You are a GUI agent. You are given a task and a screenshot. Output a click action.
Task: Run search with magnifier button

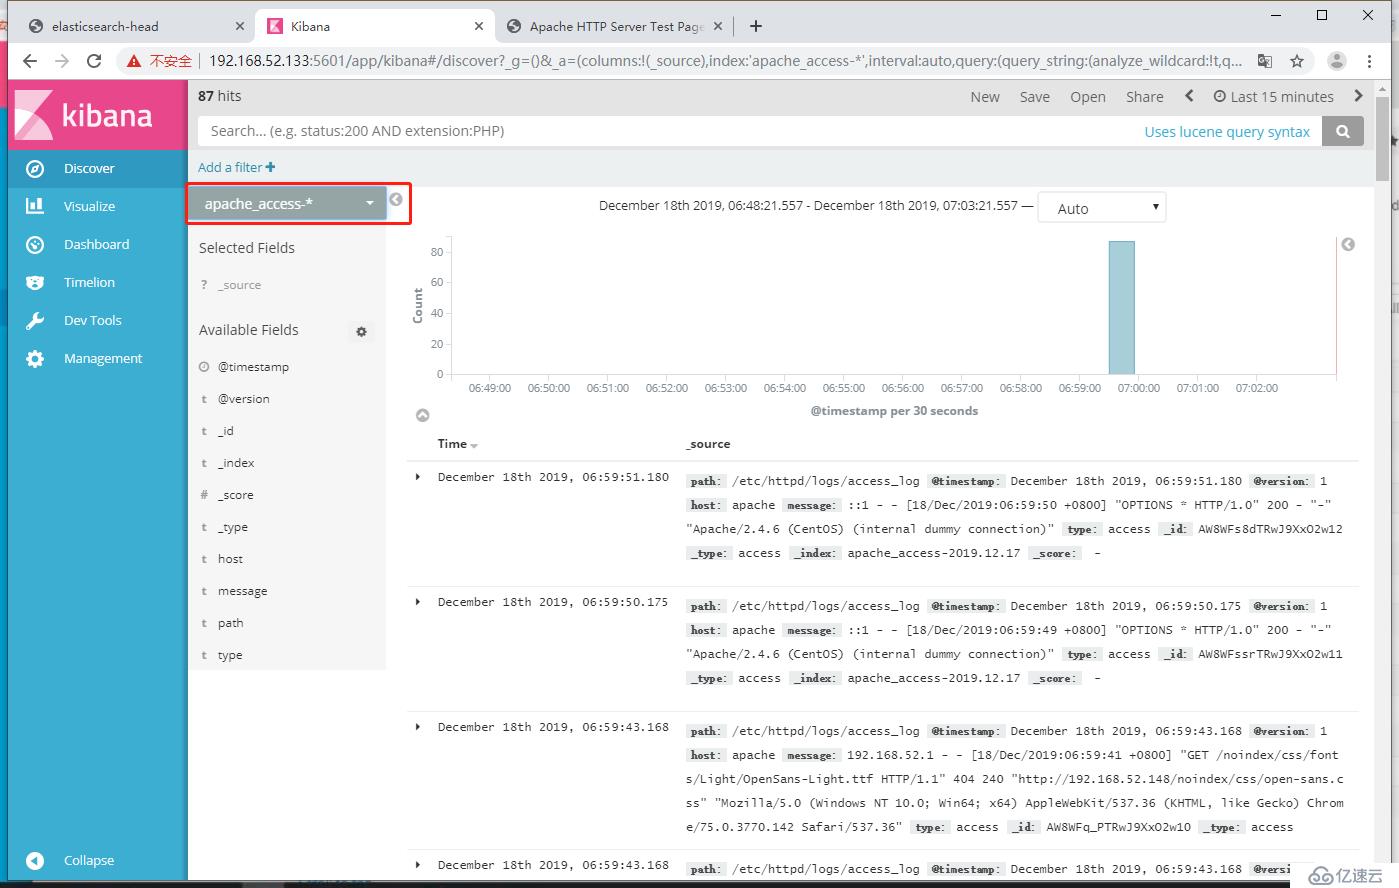pyautogui.click(x=1343, y=131)
